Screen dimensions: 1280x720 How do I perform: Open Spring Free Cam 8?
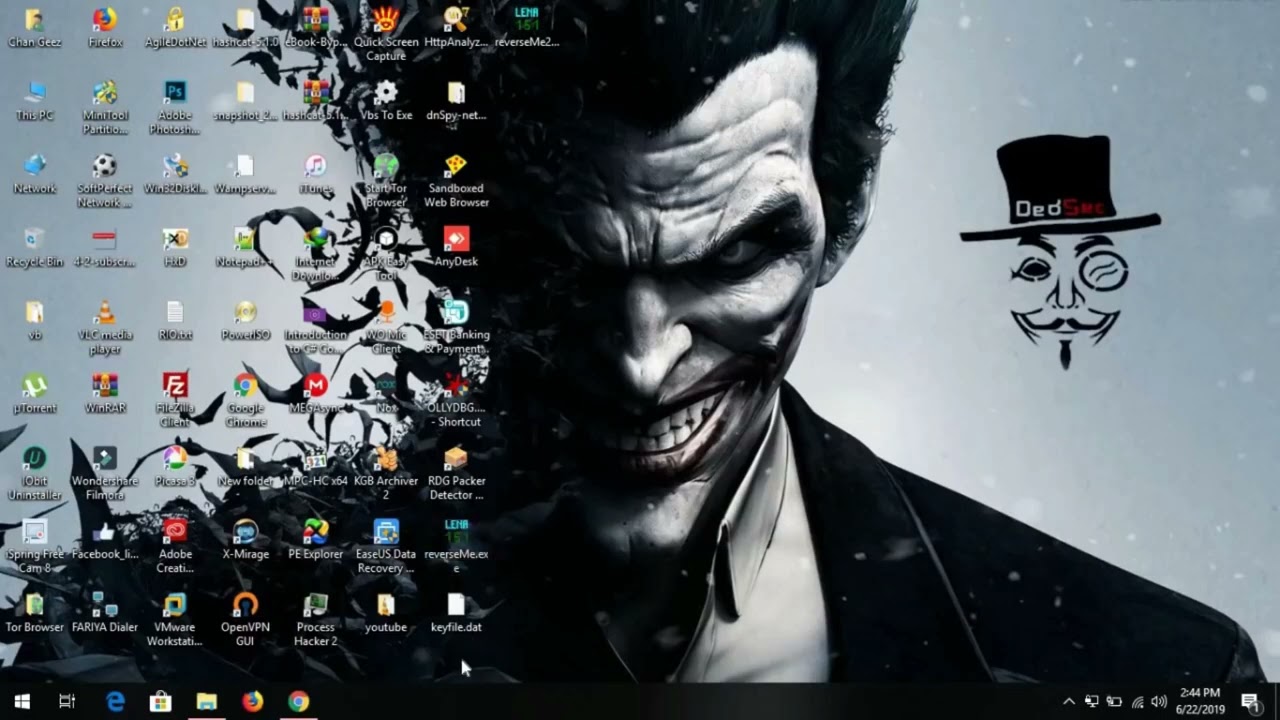point(35,546)
